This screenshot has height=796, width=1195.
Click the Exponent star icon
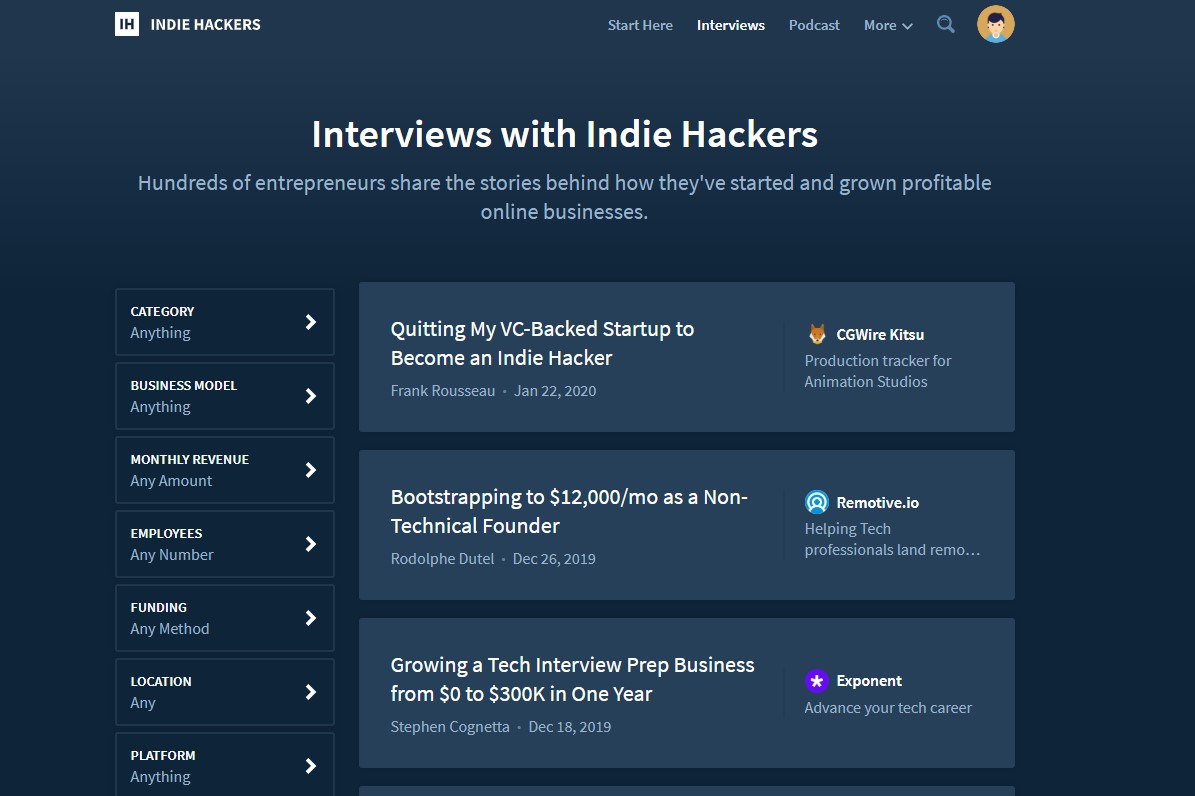817,681
